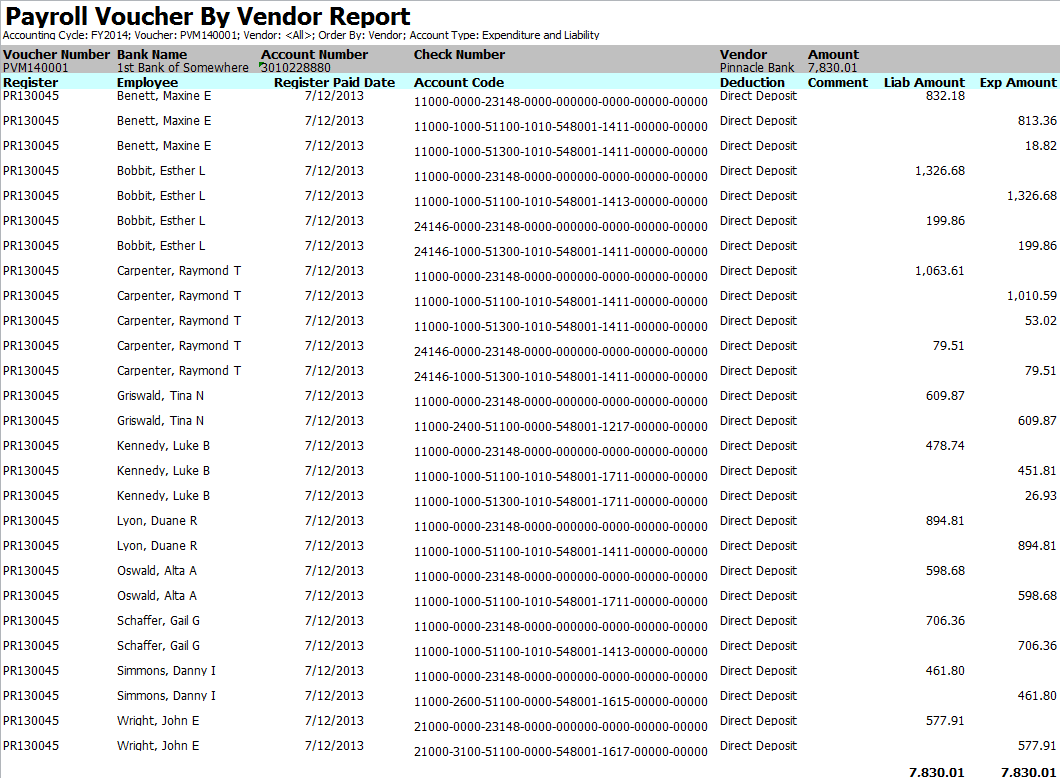
Task: Click expense amount 53.02
Action: click(x=1040, y=320)
